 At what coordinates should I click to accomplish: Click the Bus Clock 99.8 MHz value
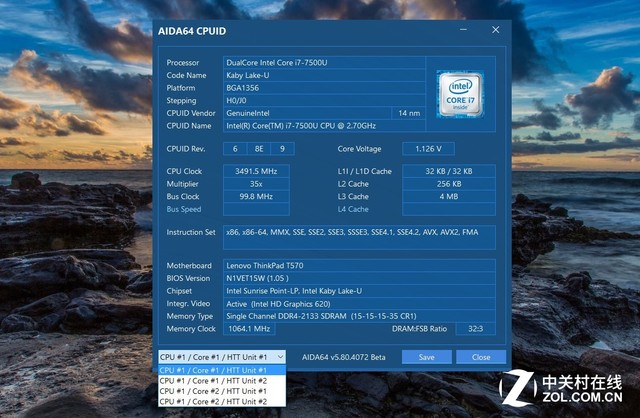click(256, 196)
